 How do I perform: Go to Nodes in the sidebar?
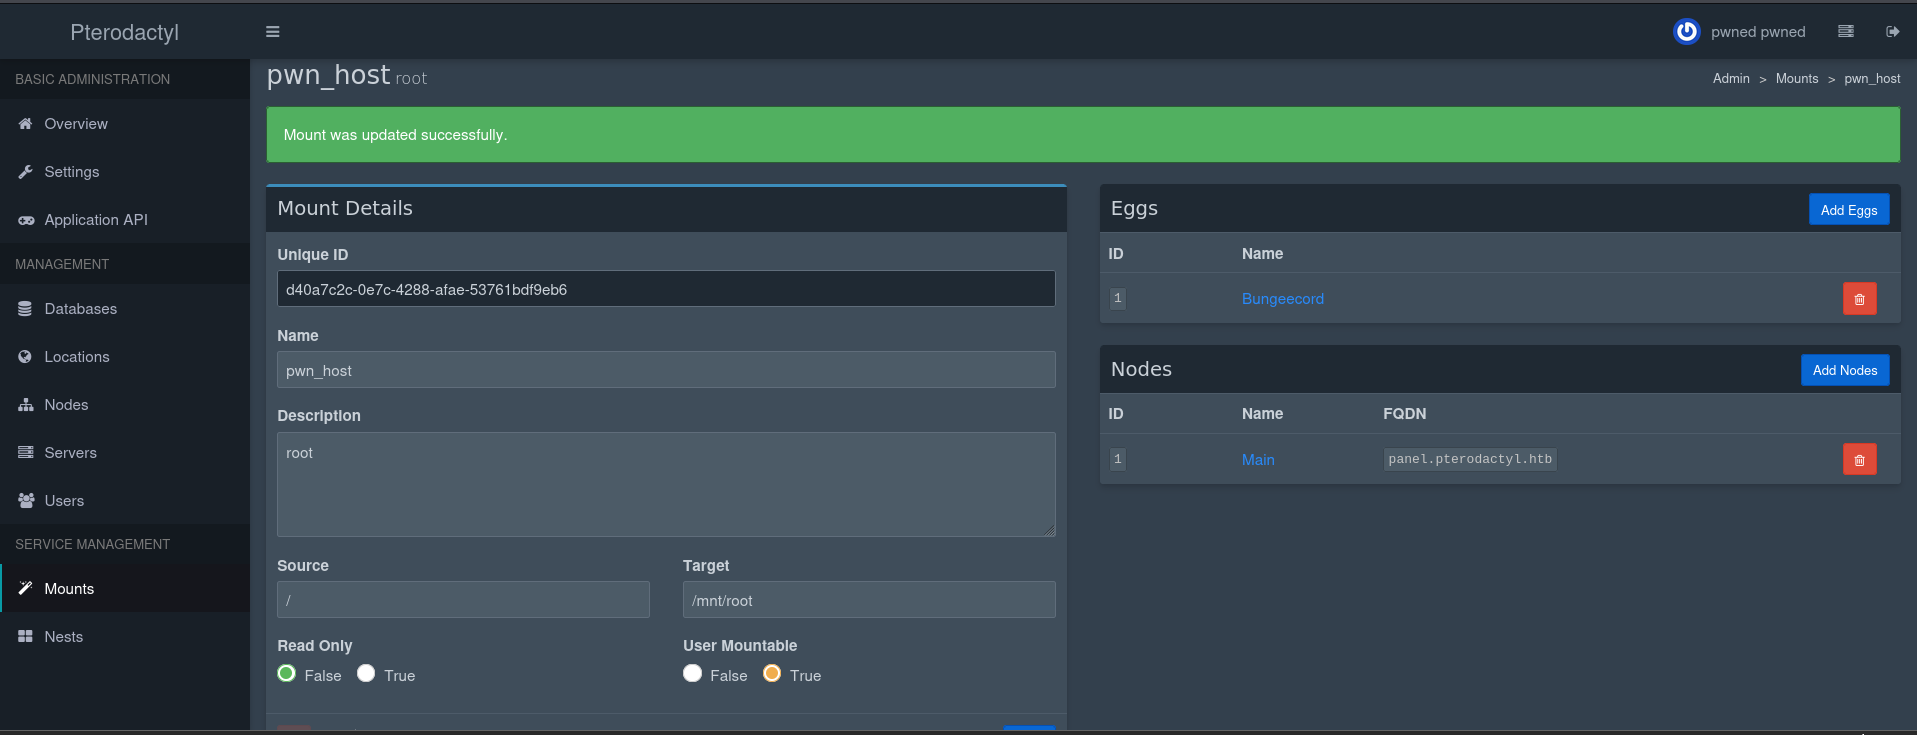coord(125,405)
